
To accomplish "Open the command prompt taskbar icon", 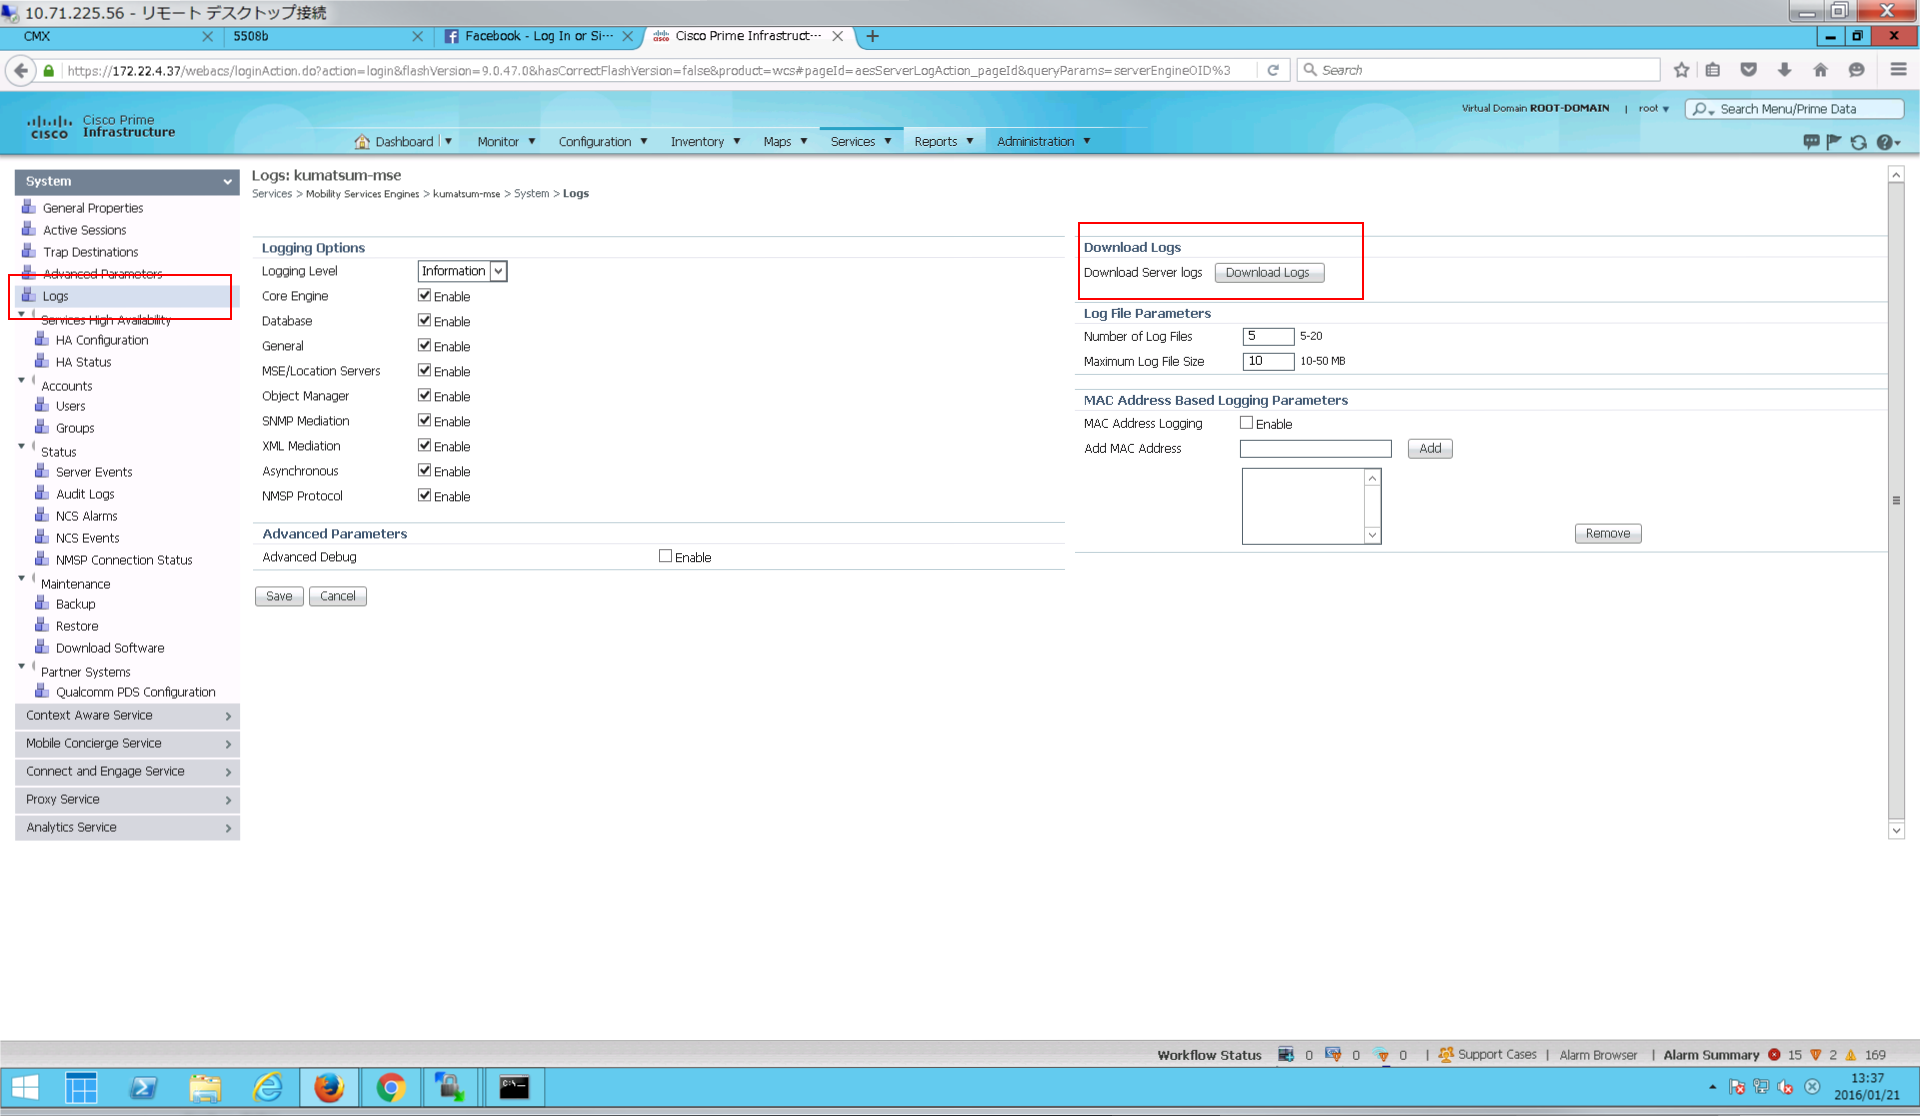I will (514, 1087).
